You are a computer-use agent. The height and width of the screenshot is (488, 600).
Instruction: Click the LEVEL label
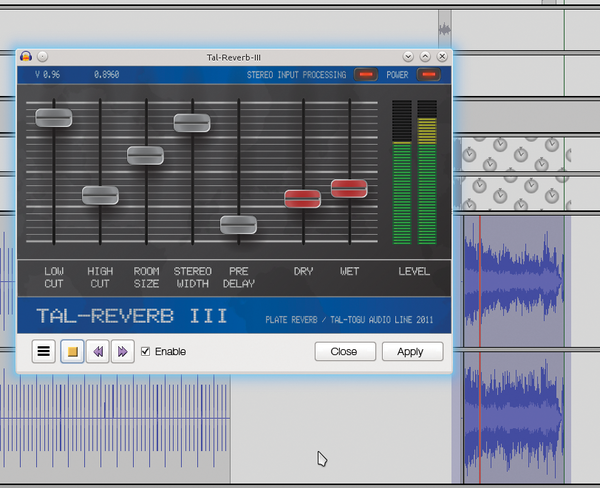pos(414,271)
